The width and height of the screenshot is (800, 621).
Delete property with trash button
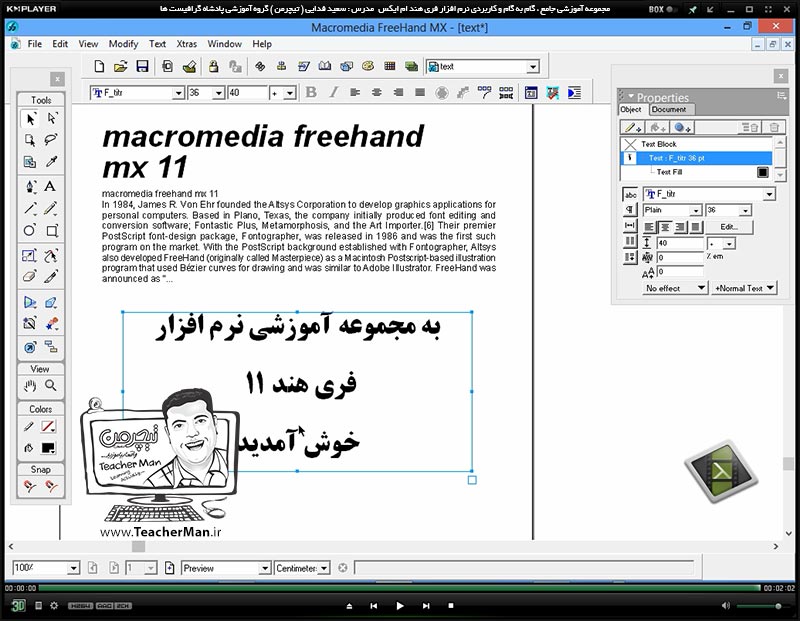pos(773,128)
